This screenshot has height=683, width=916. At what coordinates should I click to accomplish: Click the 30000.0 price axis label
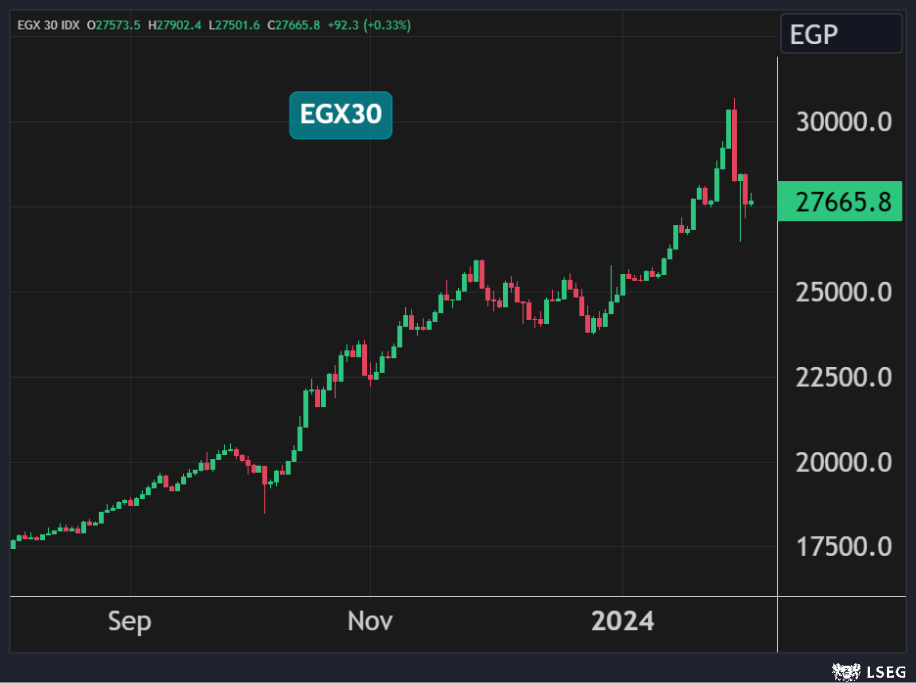point(843,122)
